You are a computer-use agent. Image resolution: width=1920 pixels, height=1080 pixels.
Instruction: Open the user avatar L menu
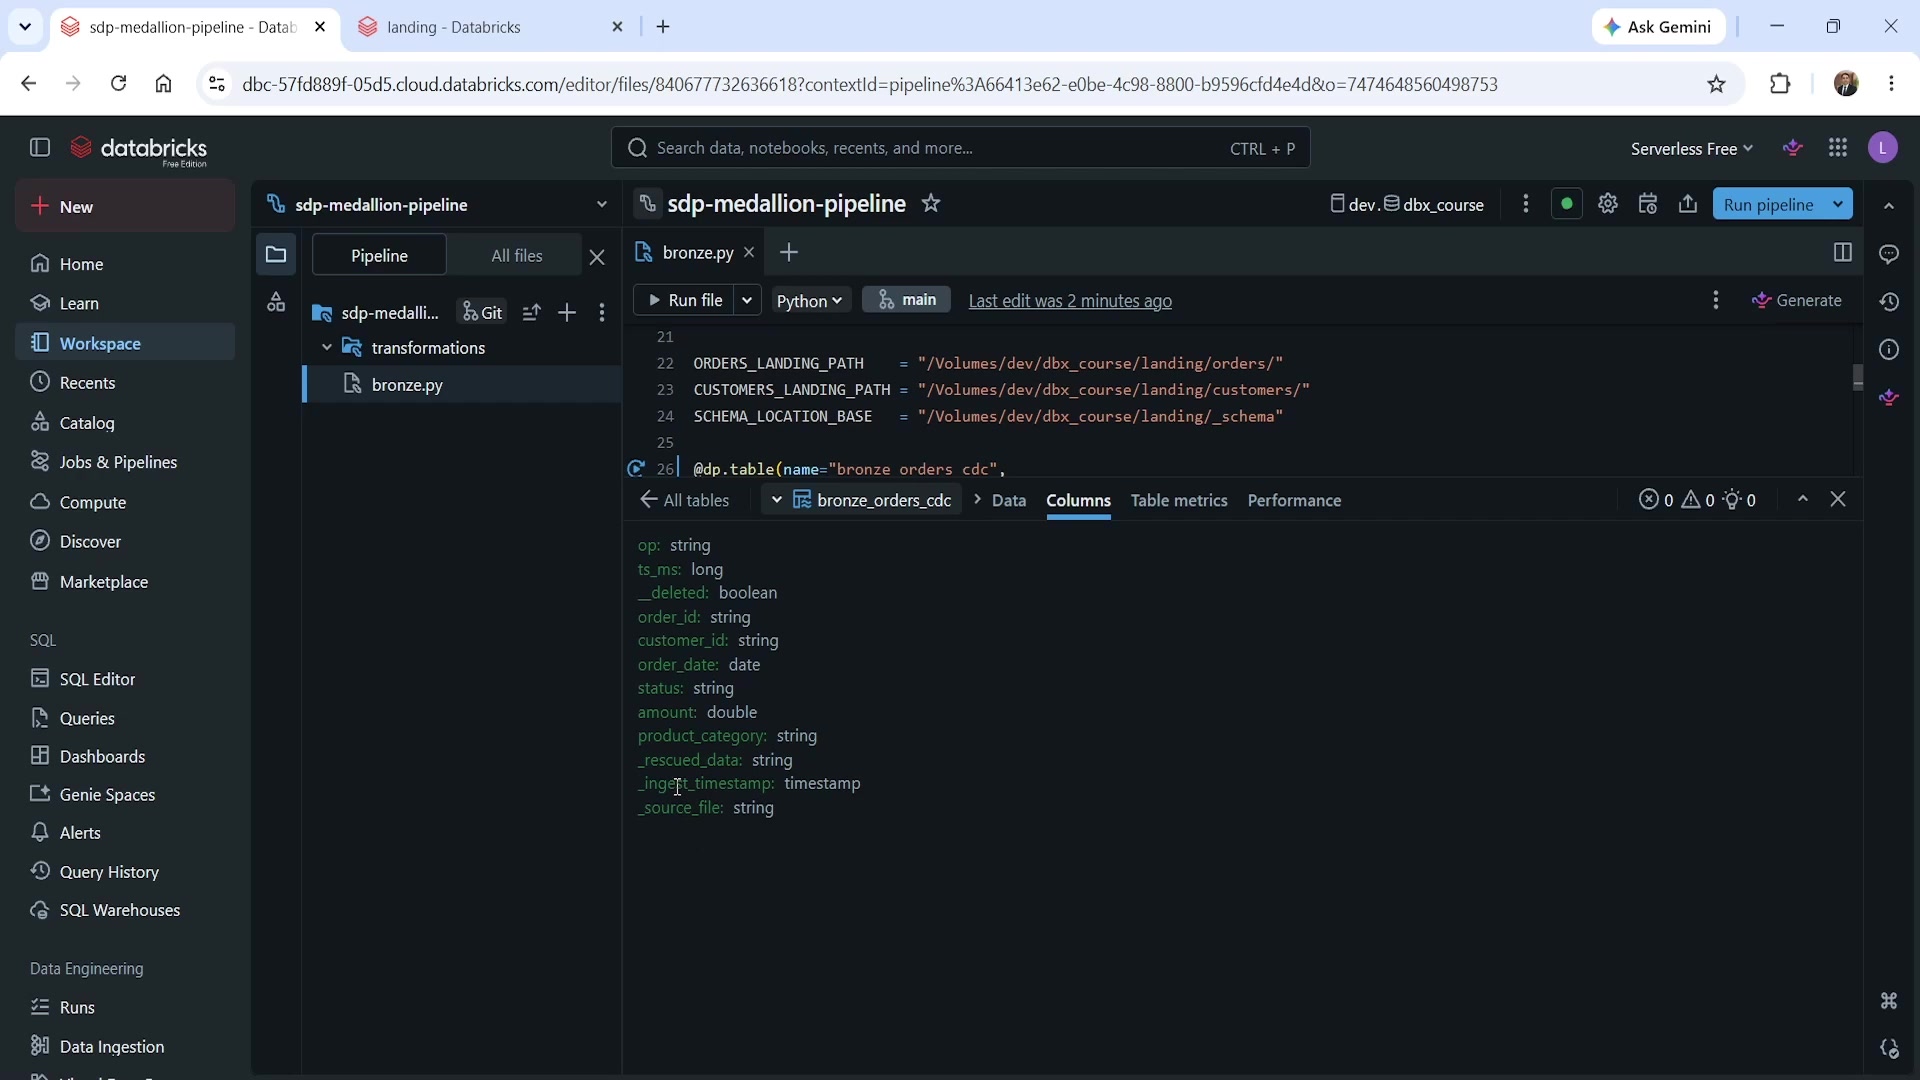point(1883,148)
